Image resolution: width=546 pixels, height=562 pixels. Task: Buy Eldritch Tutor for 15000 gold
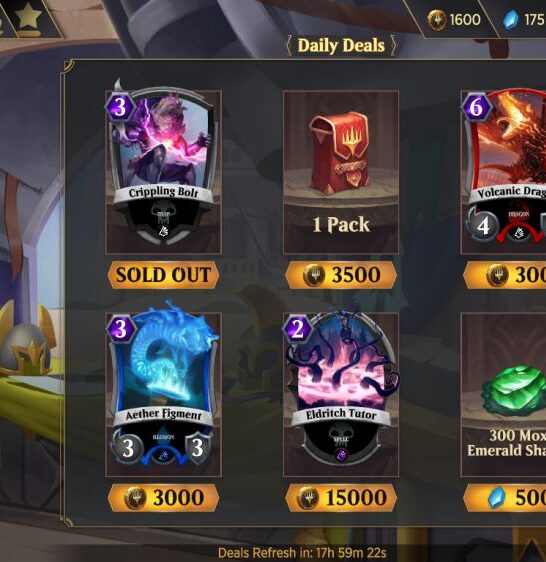point(341,497)
